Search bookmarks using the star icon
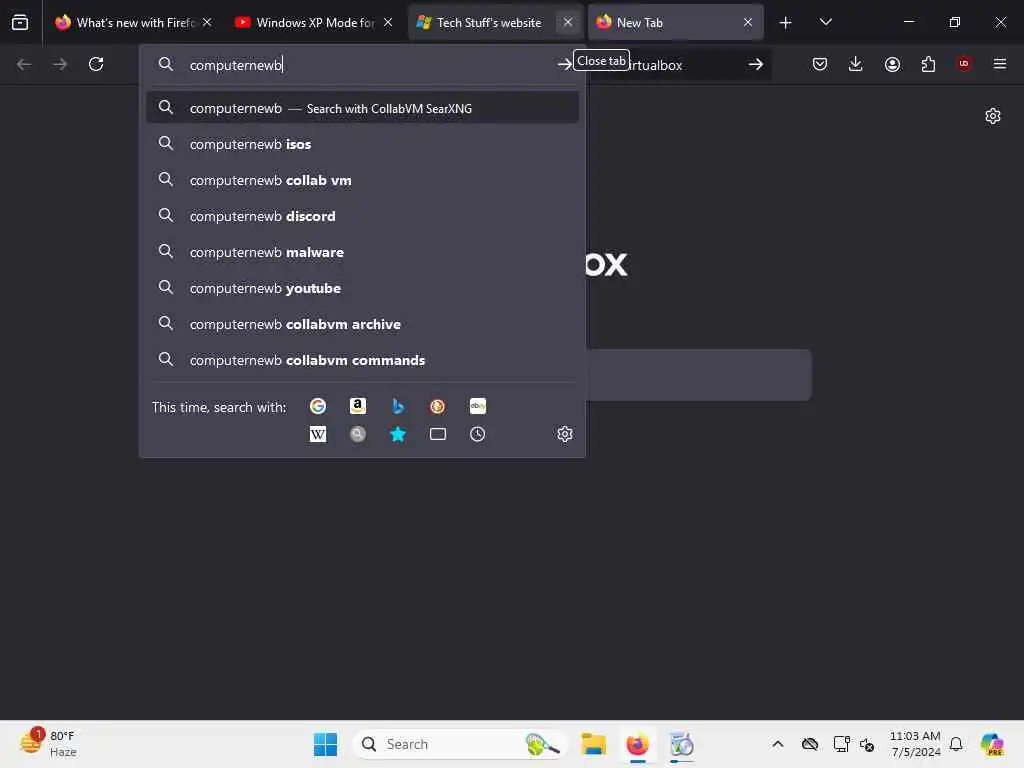The height and width of the screenshot is (768, 1024). pos(398,434)
